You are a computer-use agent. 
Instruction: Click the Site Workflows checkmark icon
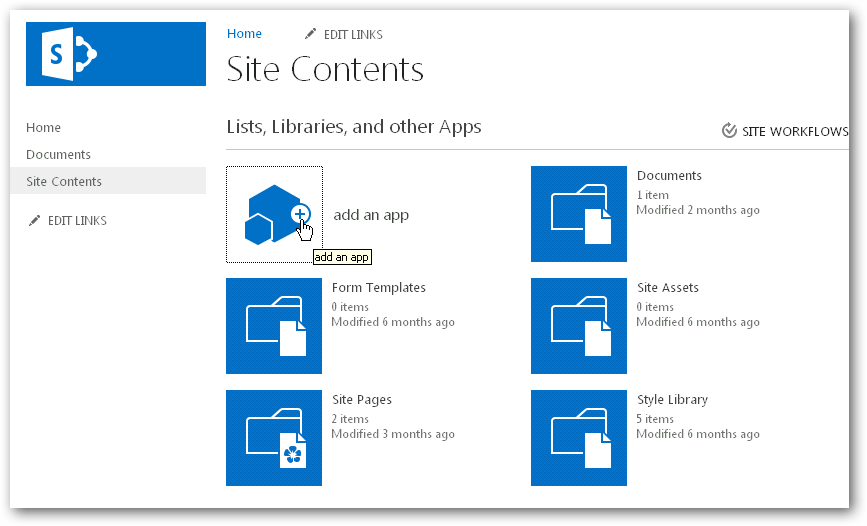(x=729, y=131)
